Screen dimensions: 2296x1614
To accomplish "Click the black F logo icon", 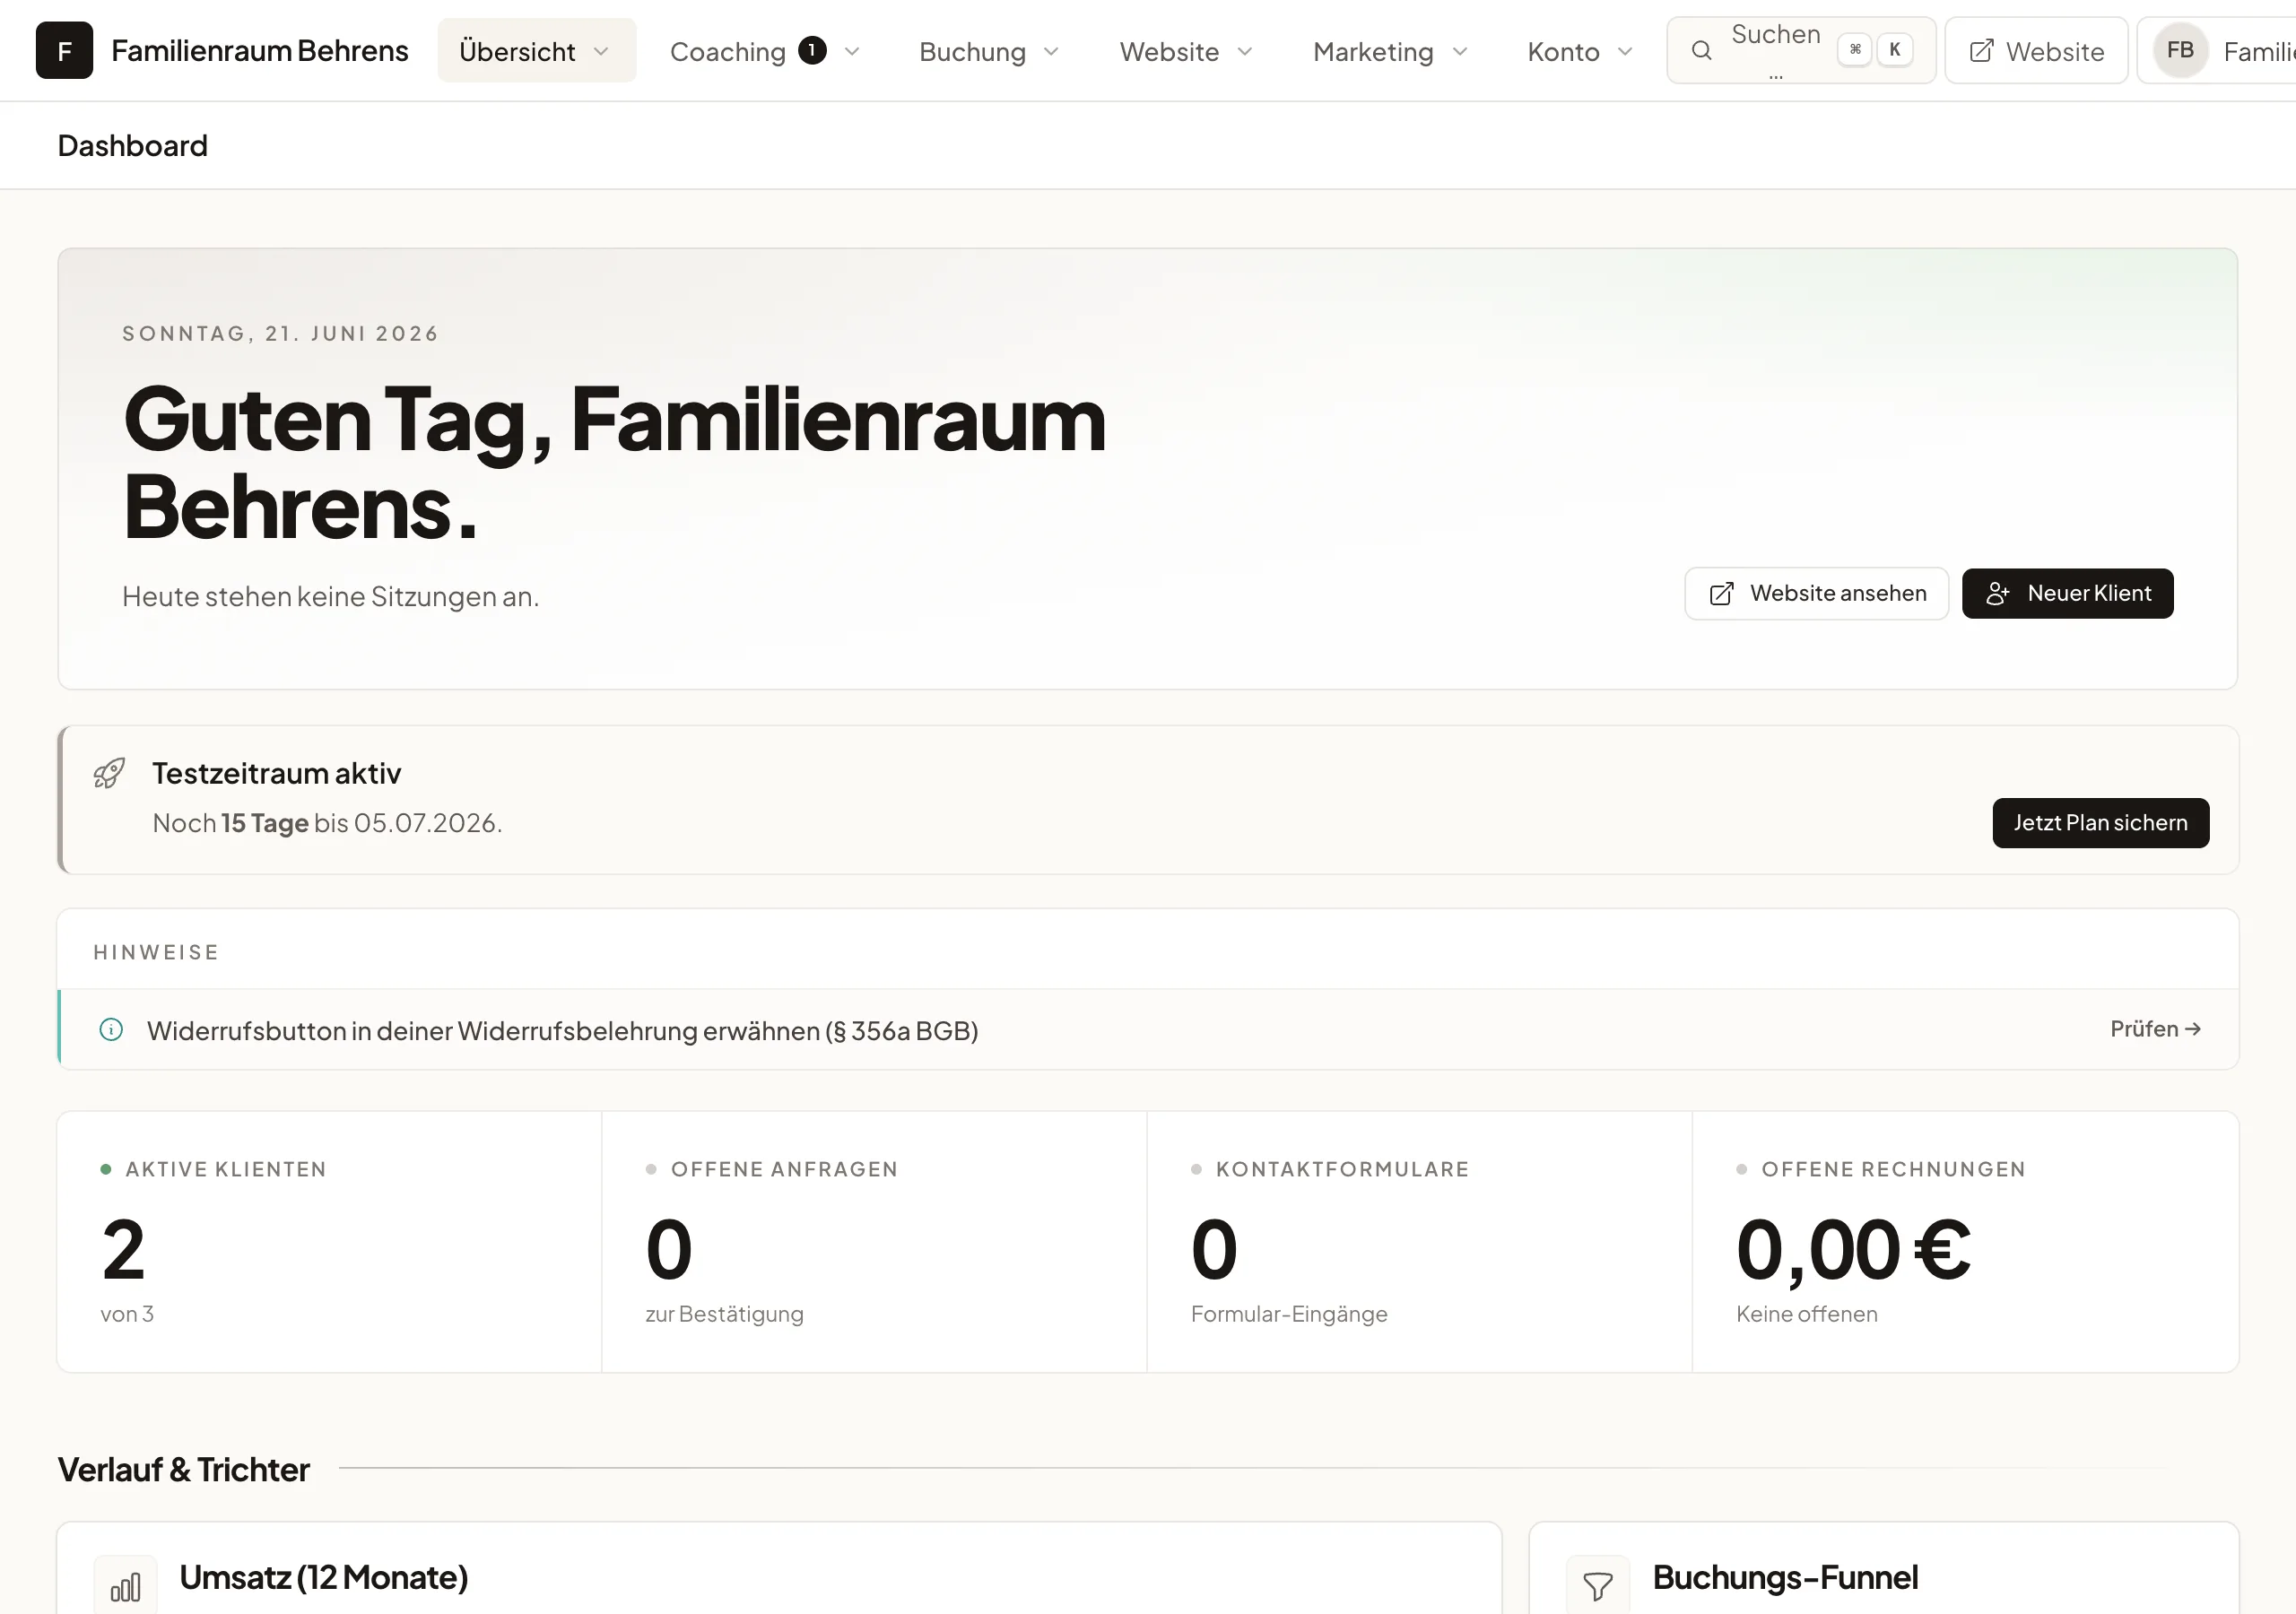I will [64, 50].
